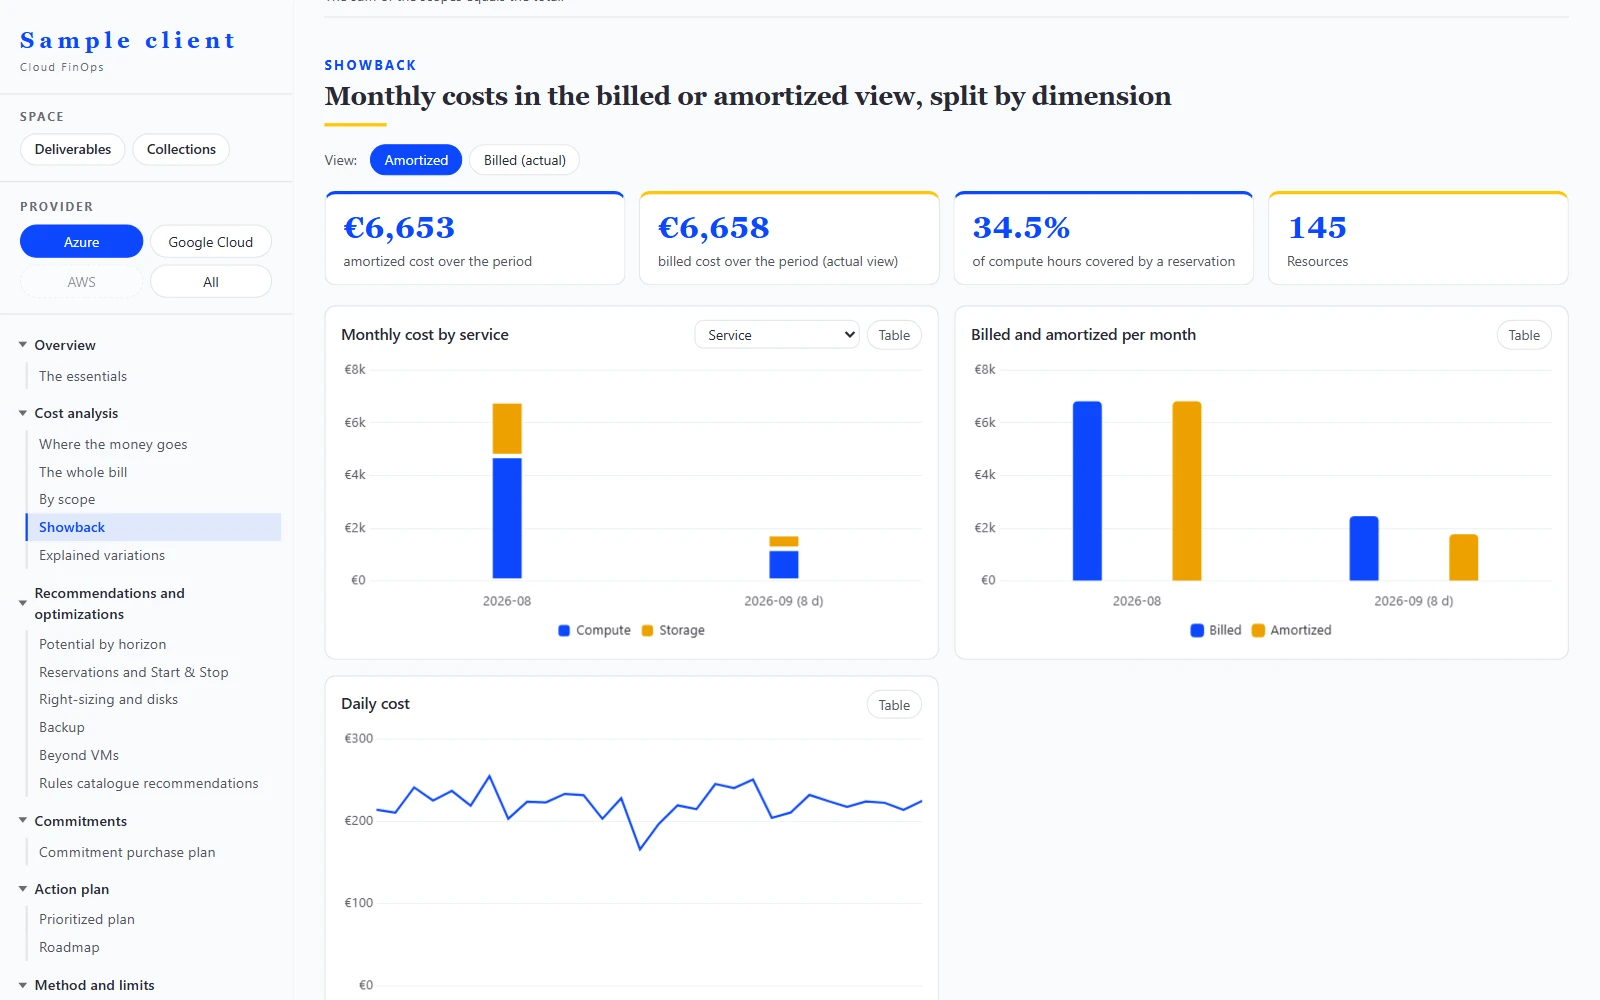Open Right-sizing and disks page

108,699
